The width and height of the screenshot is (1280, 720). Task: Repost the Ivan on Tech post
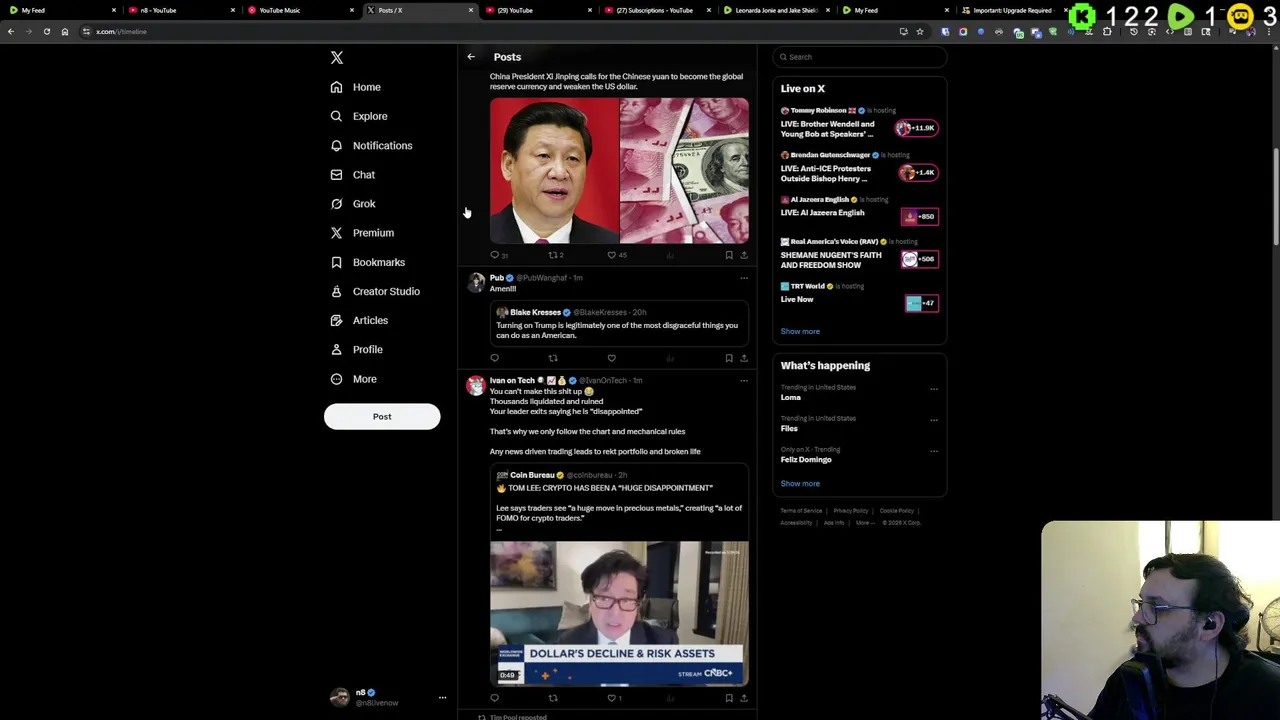(x=553, y=699)
